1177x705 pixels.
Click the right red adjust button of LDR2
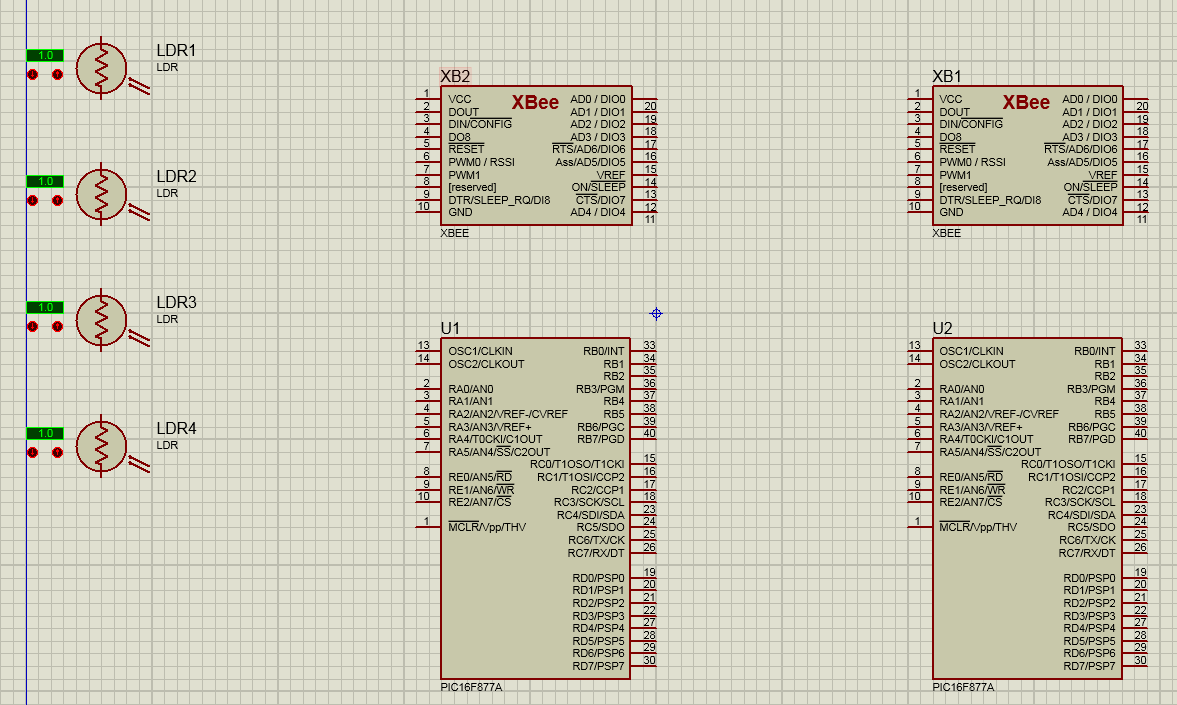pos(58,200)
